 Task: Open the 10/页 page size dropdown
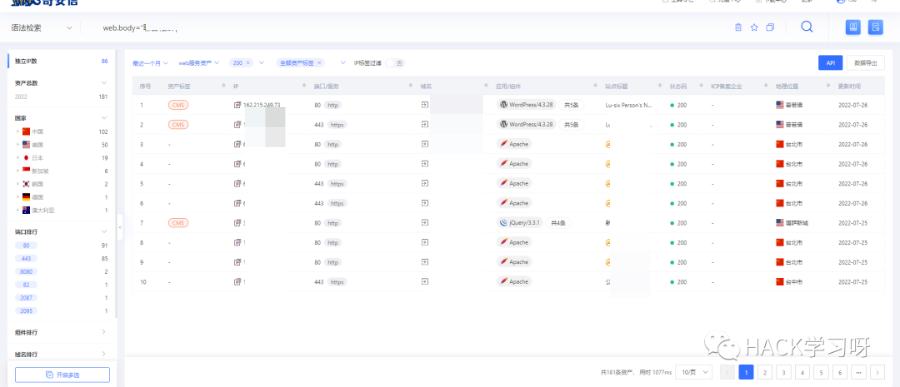click(x=693, y=372)
